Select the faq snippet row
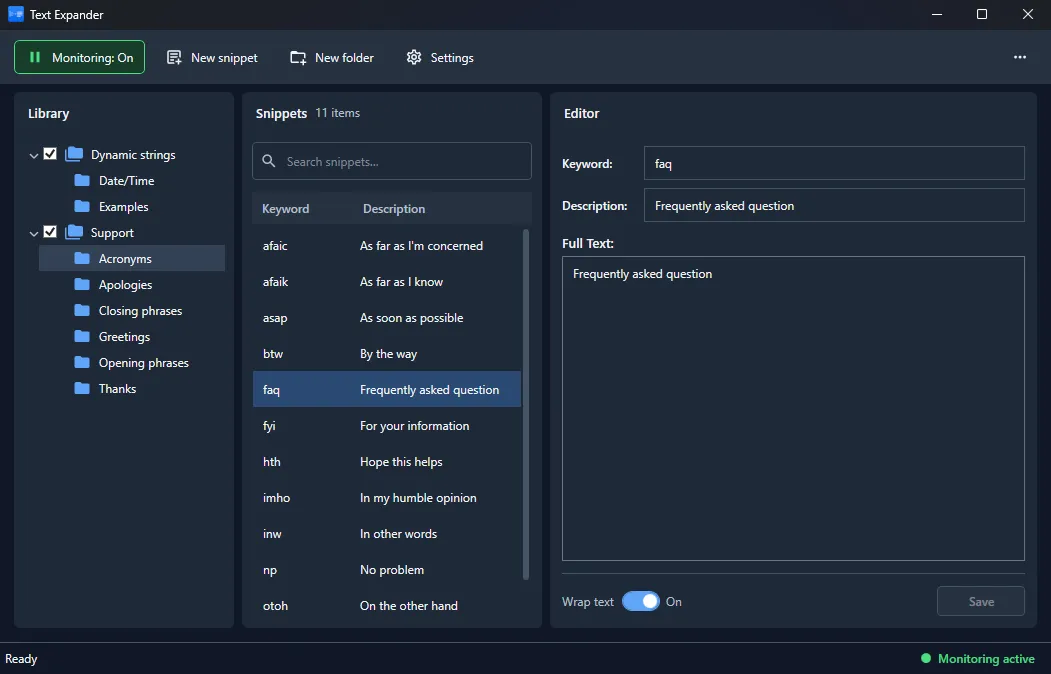 pos(387,389)
